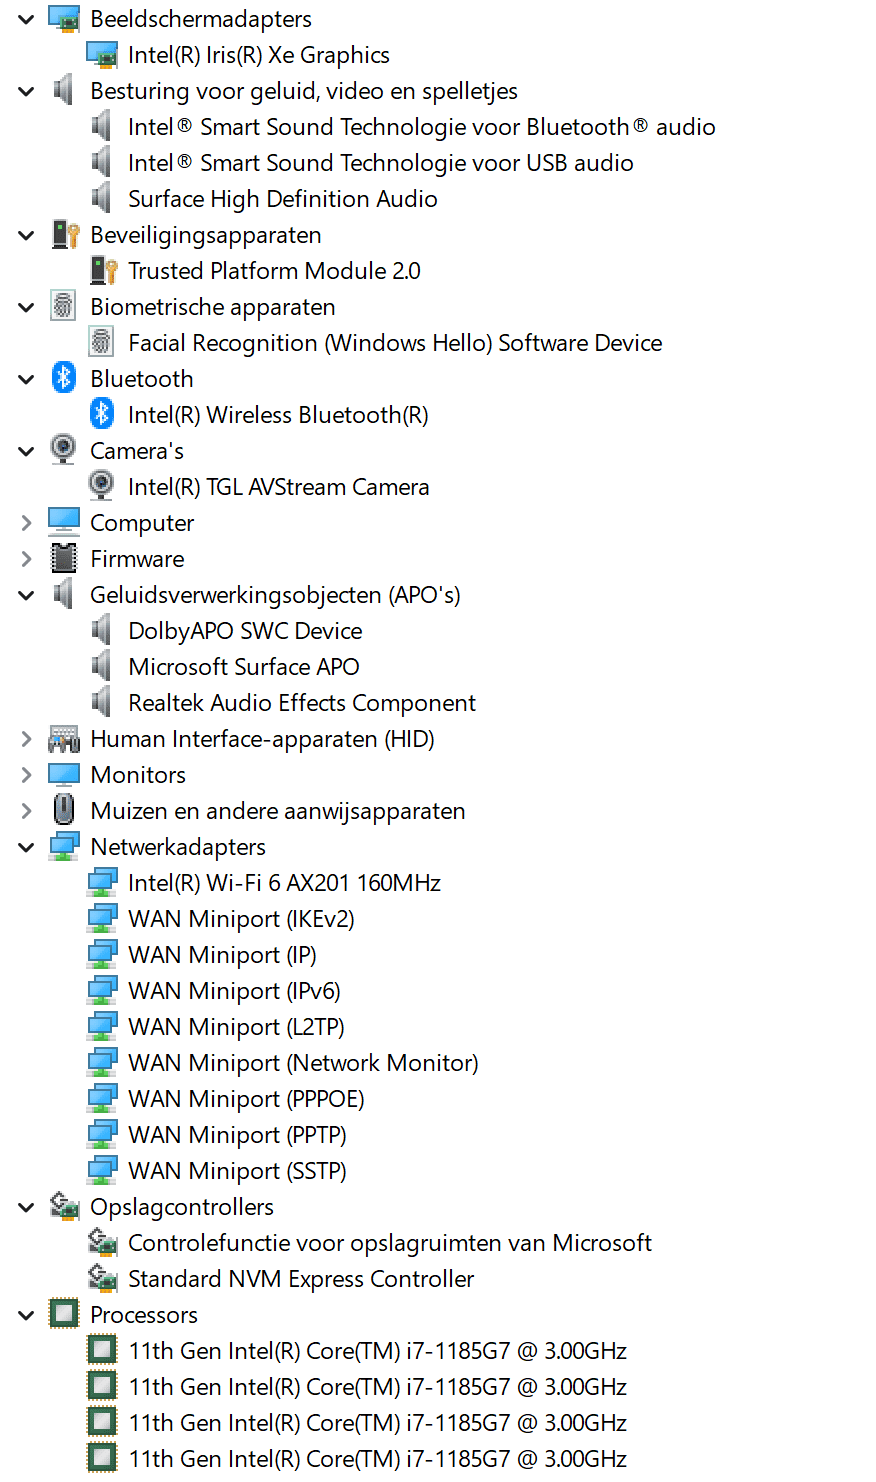The image size is (876, 1482).
Task: Collapse the Beveiligingsapparaten node
Action: pos(27,235)
